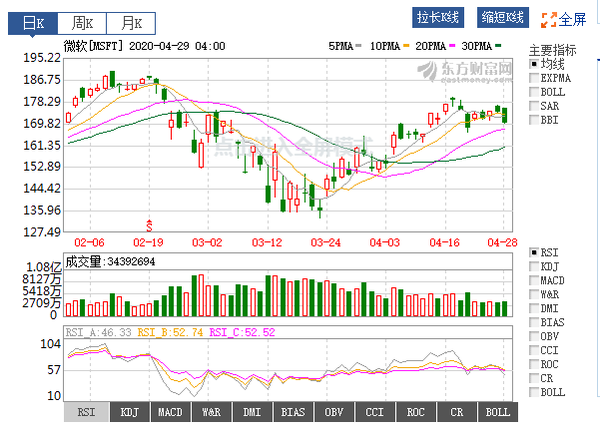This screenshot has height=430, width=600.
Task: Click the RSI_B:52.74 value label
Action: click(170, 332)
